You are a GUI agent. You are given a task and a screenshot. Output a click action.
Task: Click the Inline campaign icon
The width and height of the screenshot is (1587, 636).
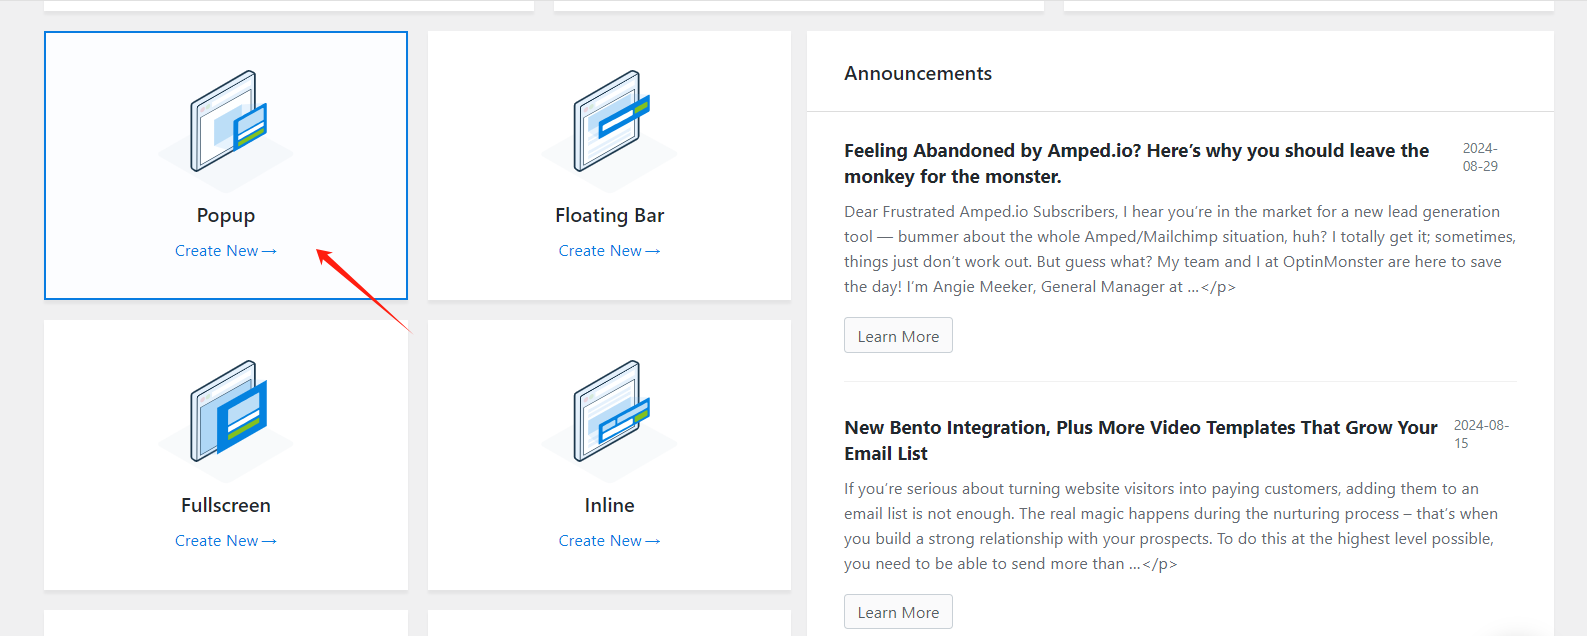(610, 412)
